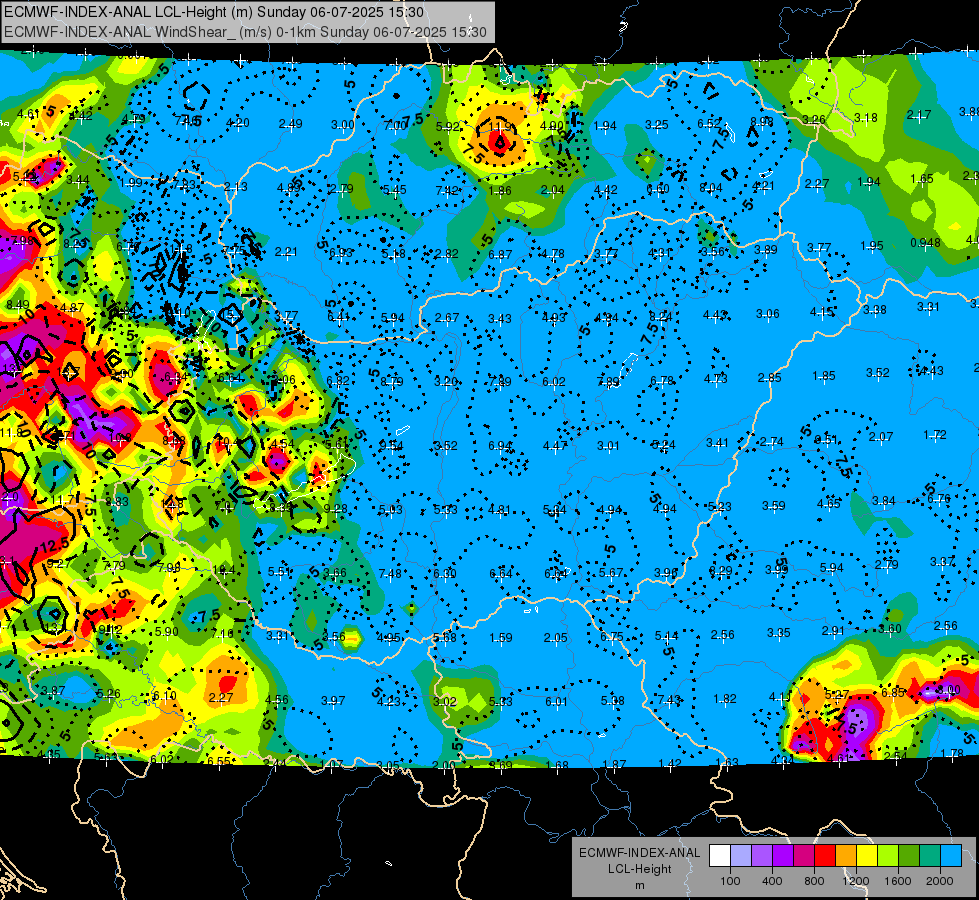Click the 0.948 wind shear value

tap(925, 243)
